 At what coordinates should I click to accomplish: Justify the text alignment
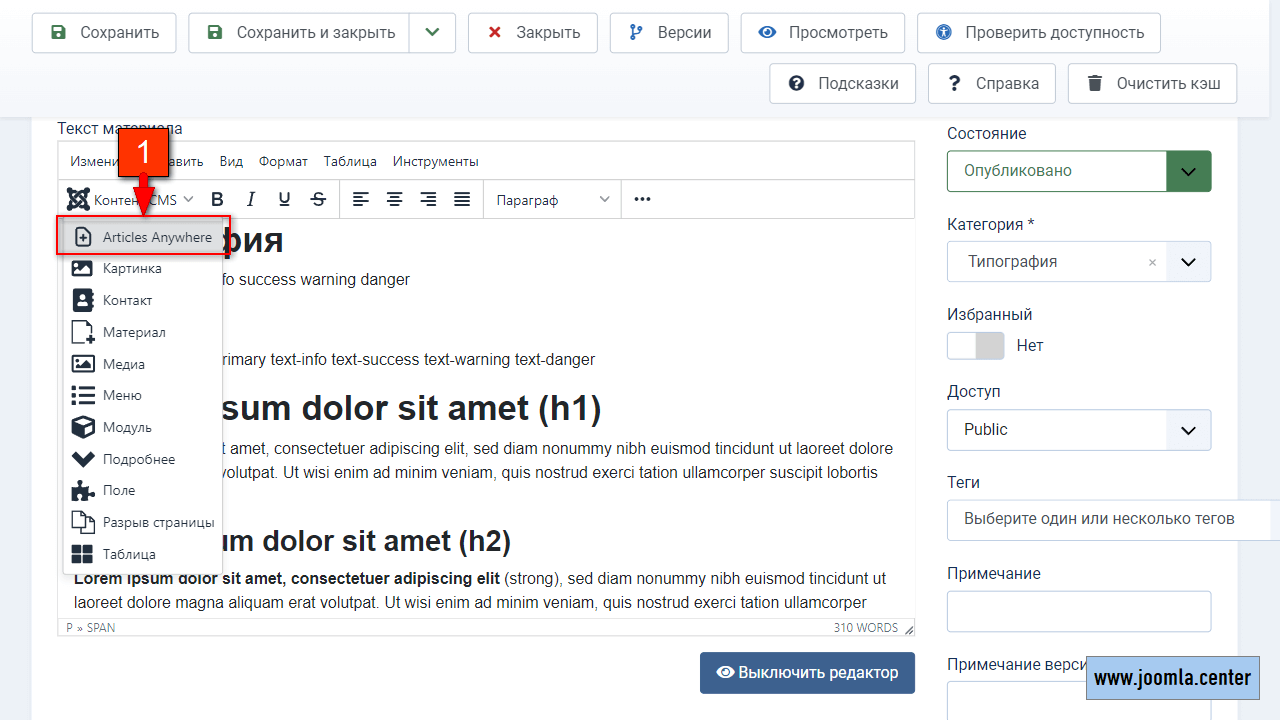462,199
